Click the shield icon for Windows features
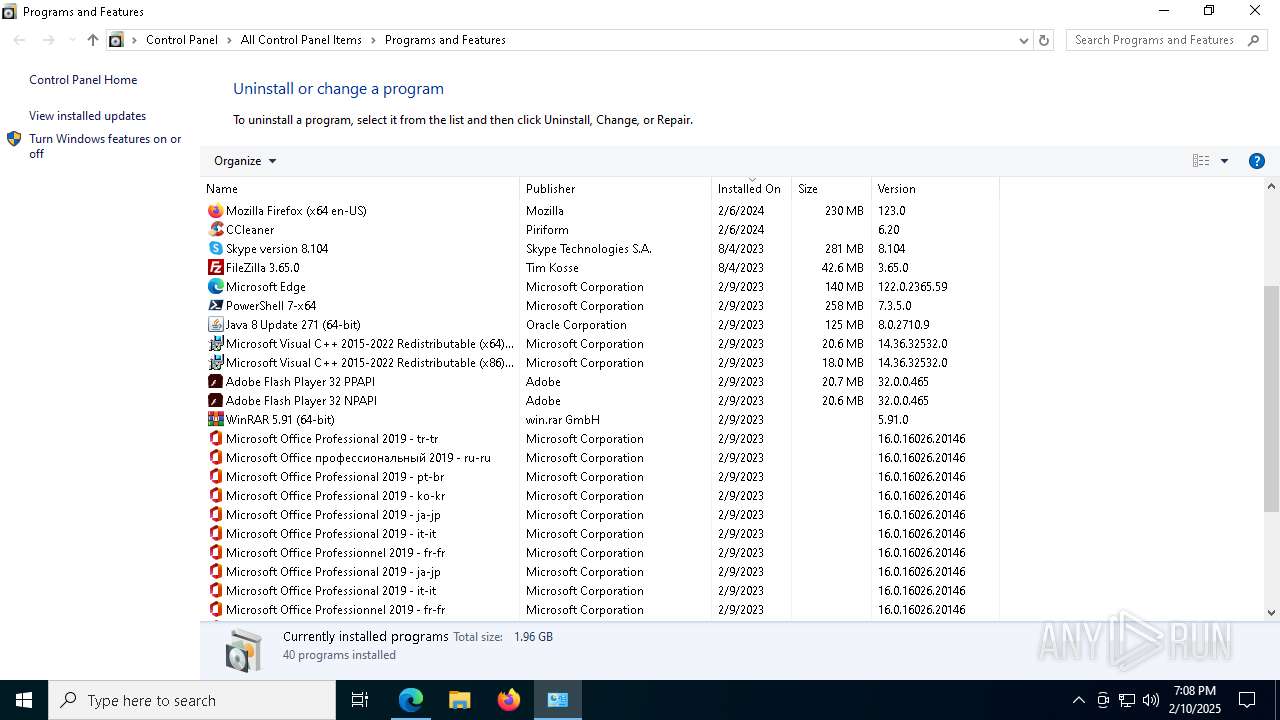The image size is (1280, 720). click(x=14, y=139)
